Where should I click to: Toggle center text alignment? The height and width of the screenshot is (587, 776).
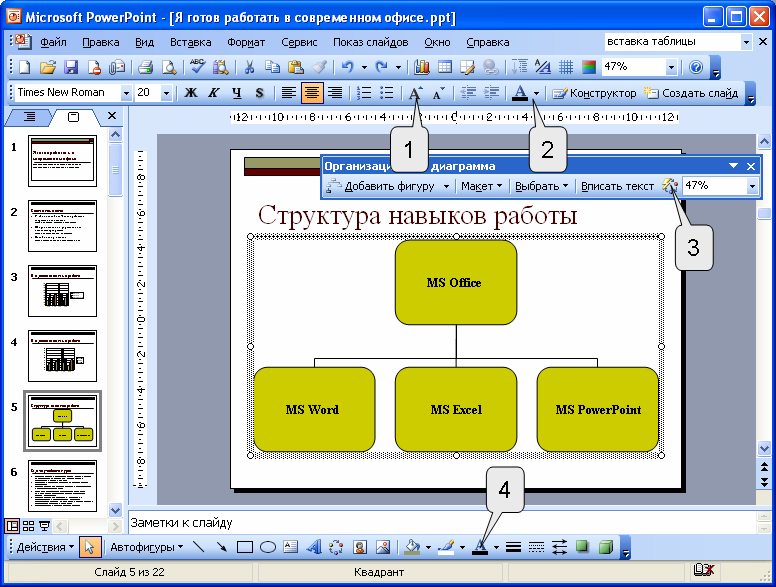(312, 93)
